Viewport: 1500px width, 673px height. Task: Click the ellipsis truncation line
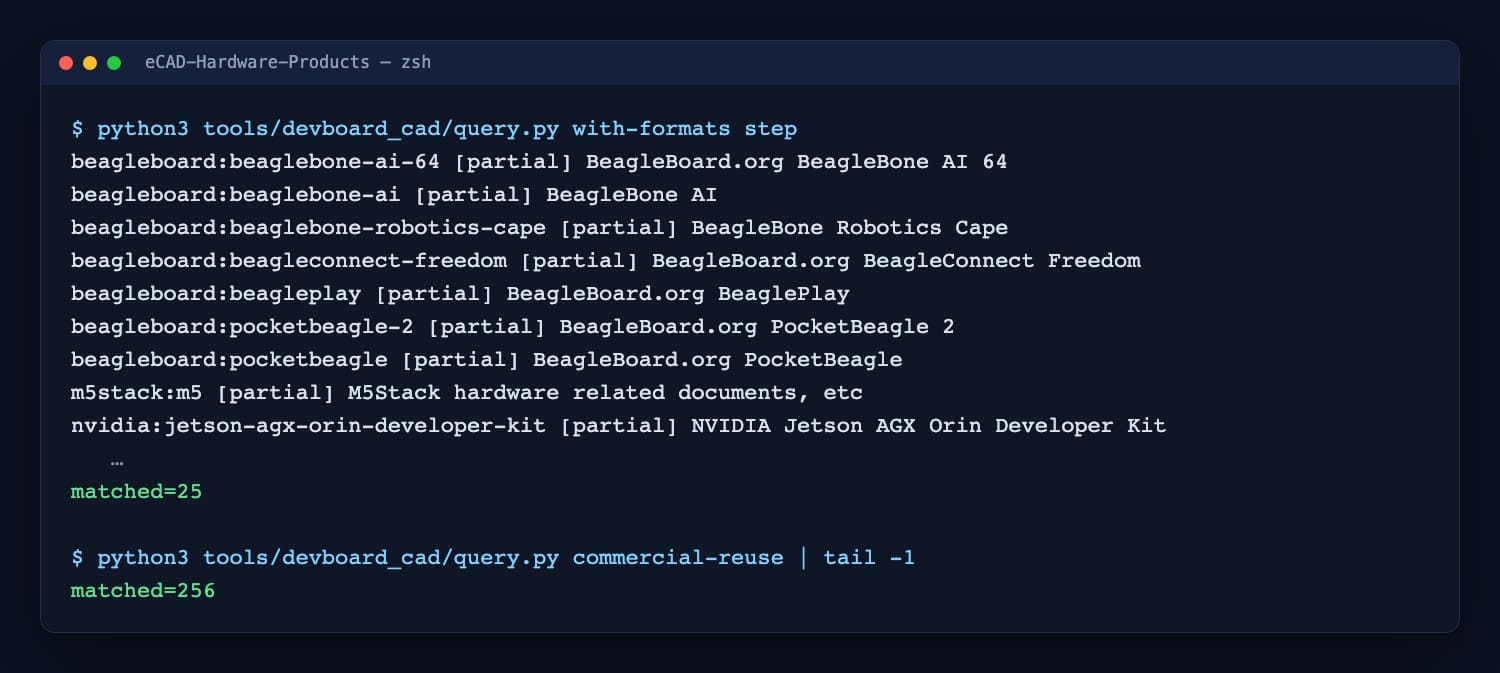coord(117,463)
